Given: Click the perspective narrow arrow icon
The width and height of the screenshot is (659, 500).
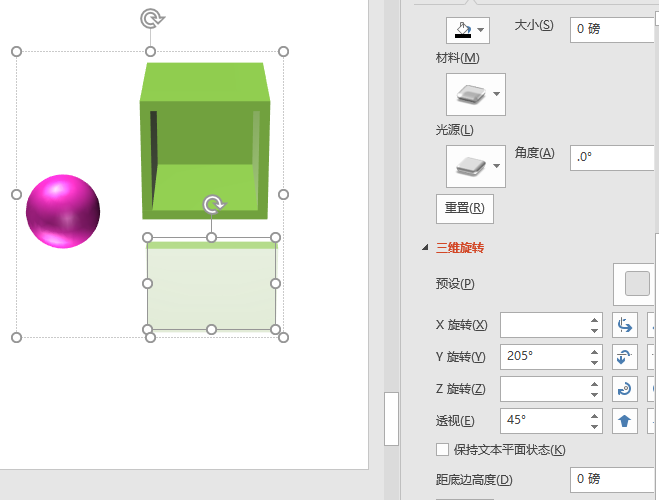Looking at the screenshot, I should point(625,421).
